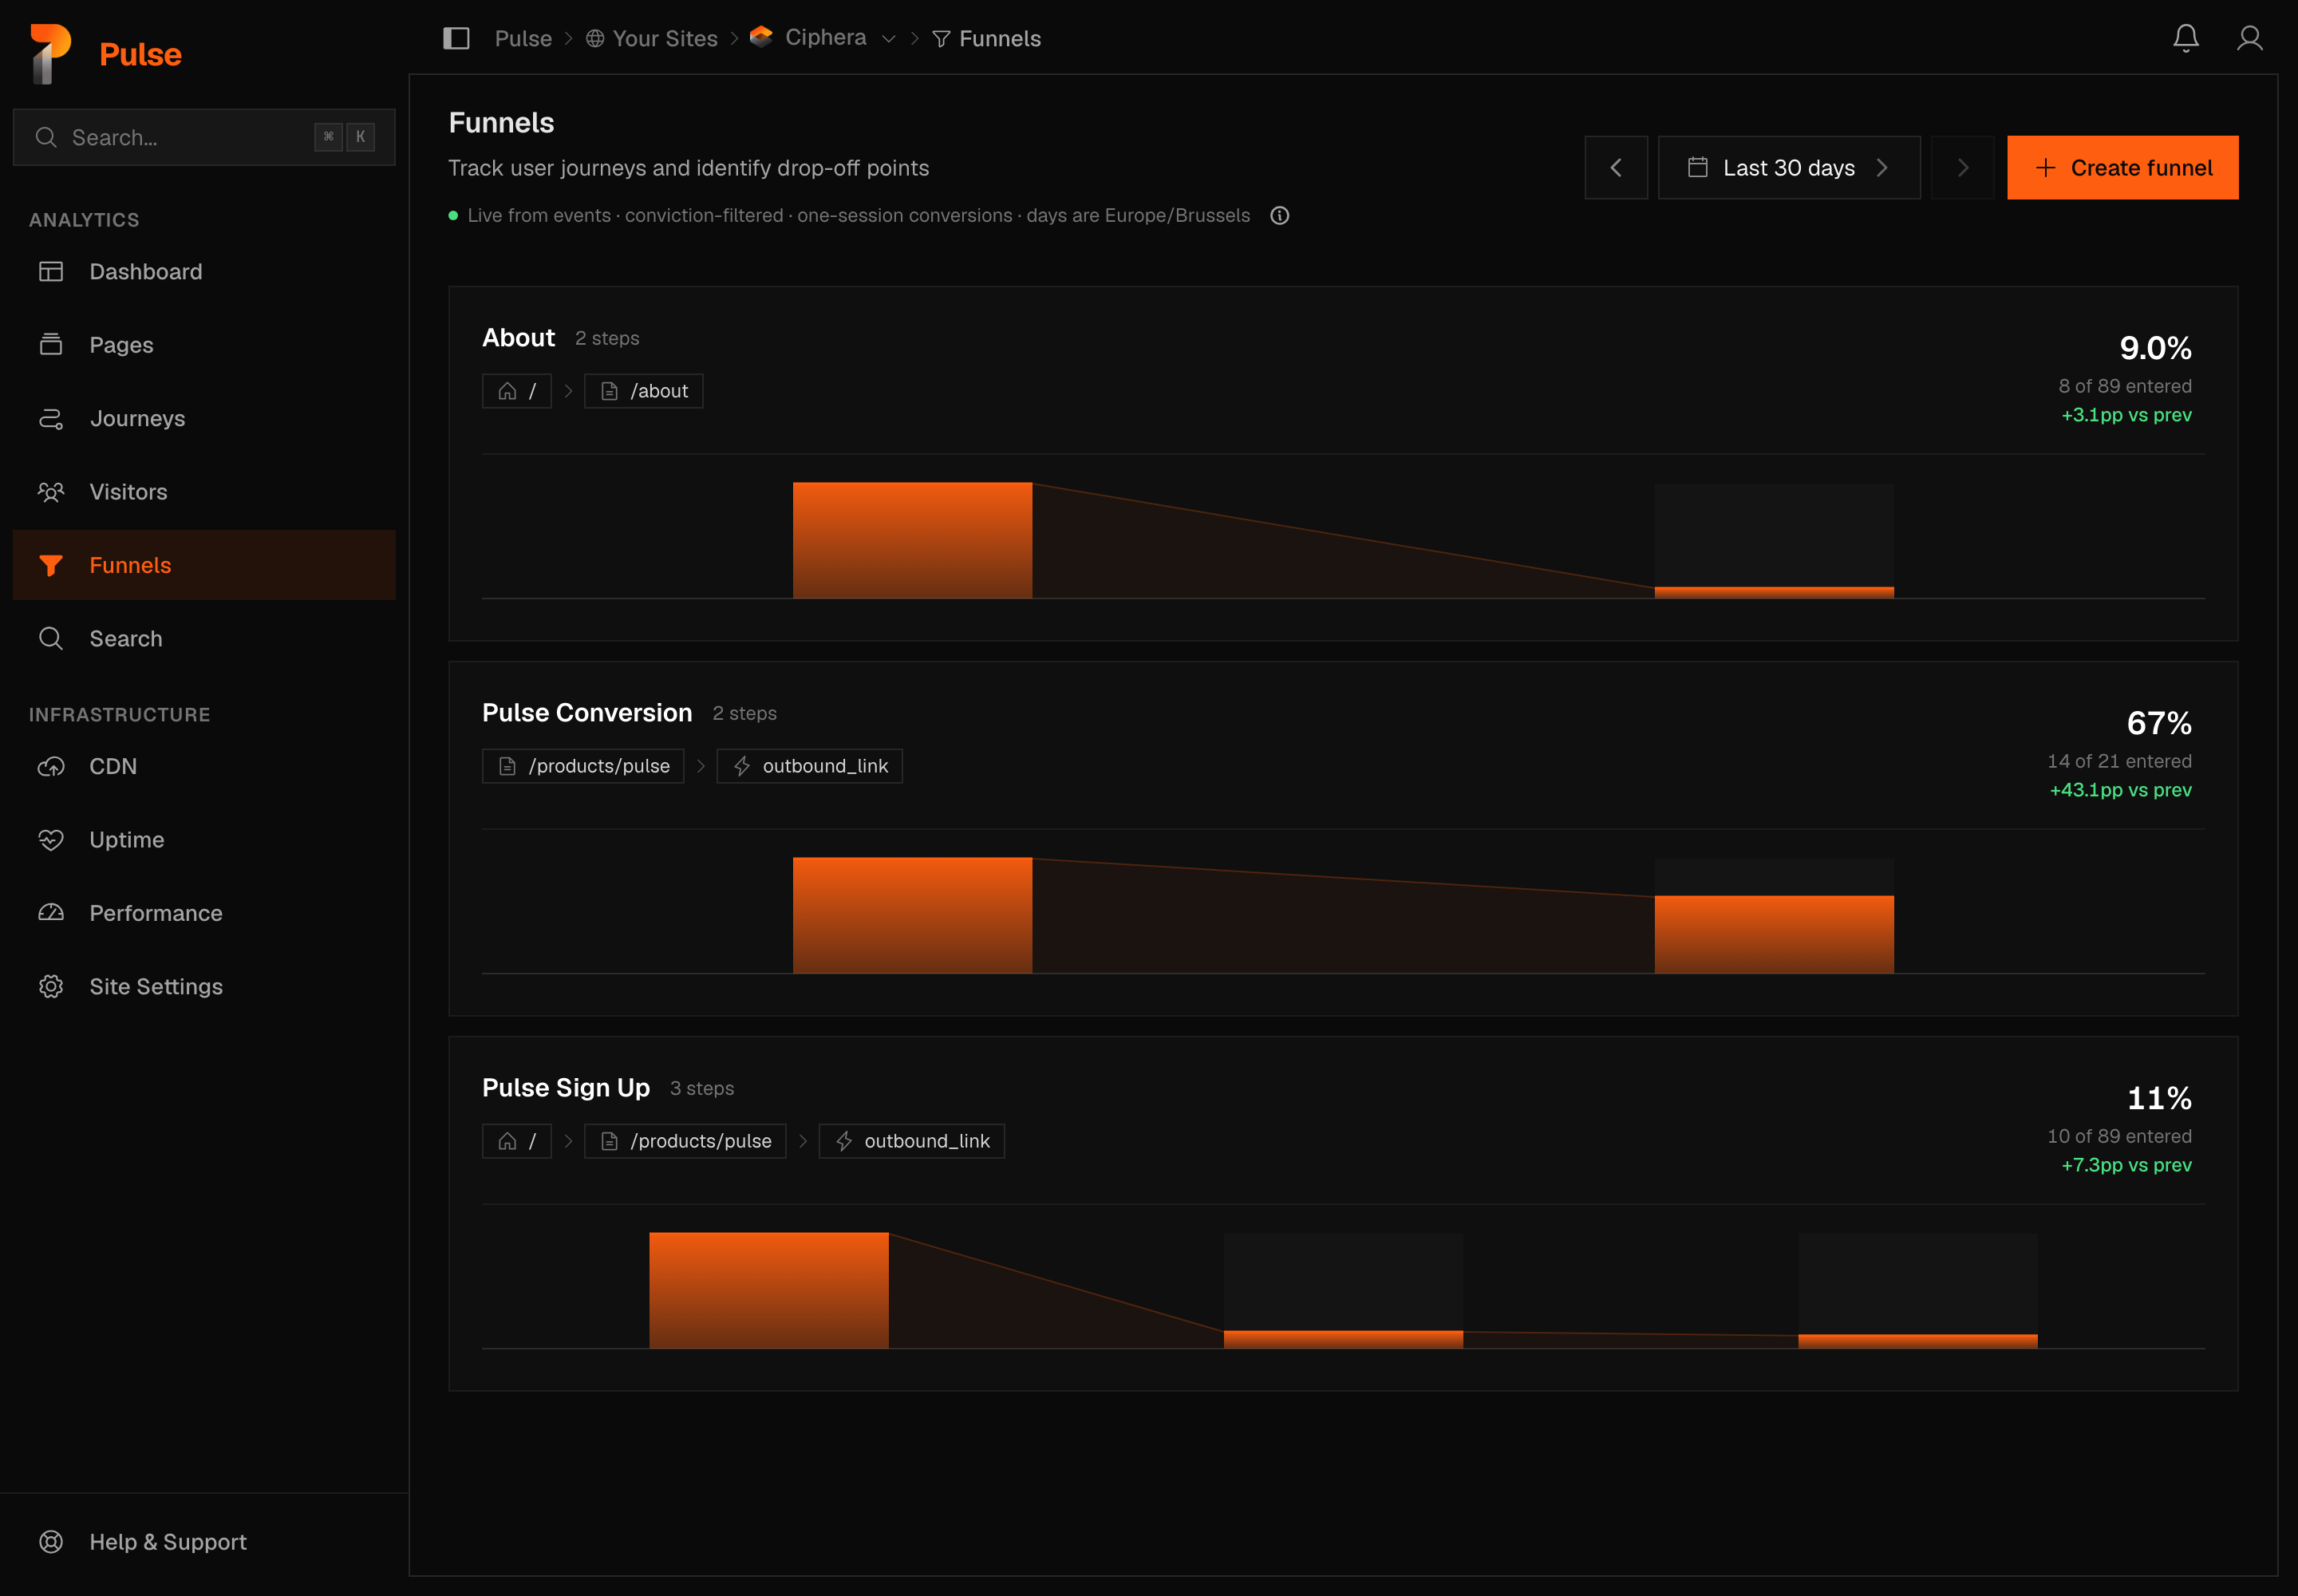Click first bar in About funnel chart

(x=912, y=540)
